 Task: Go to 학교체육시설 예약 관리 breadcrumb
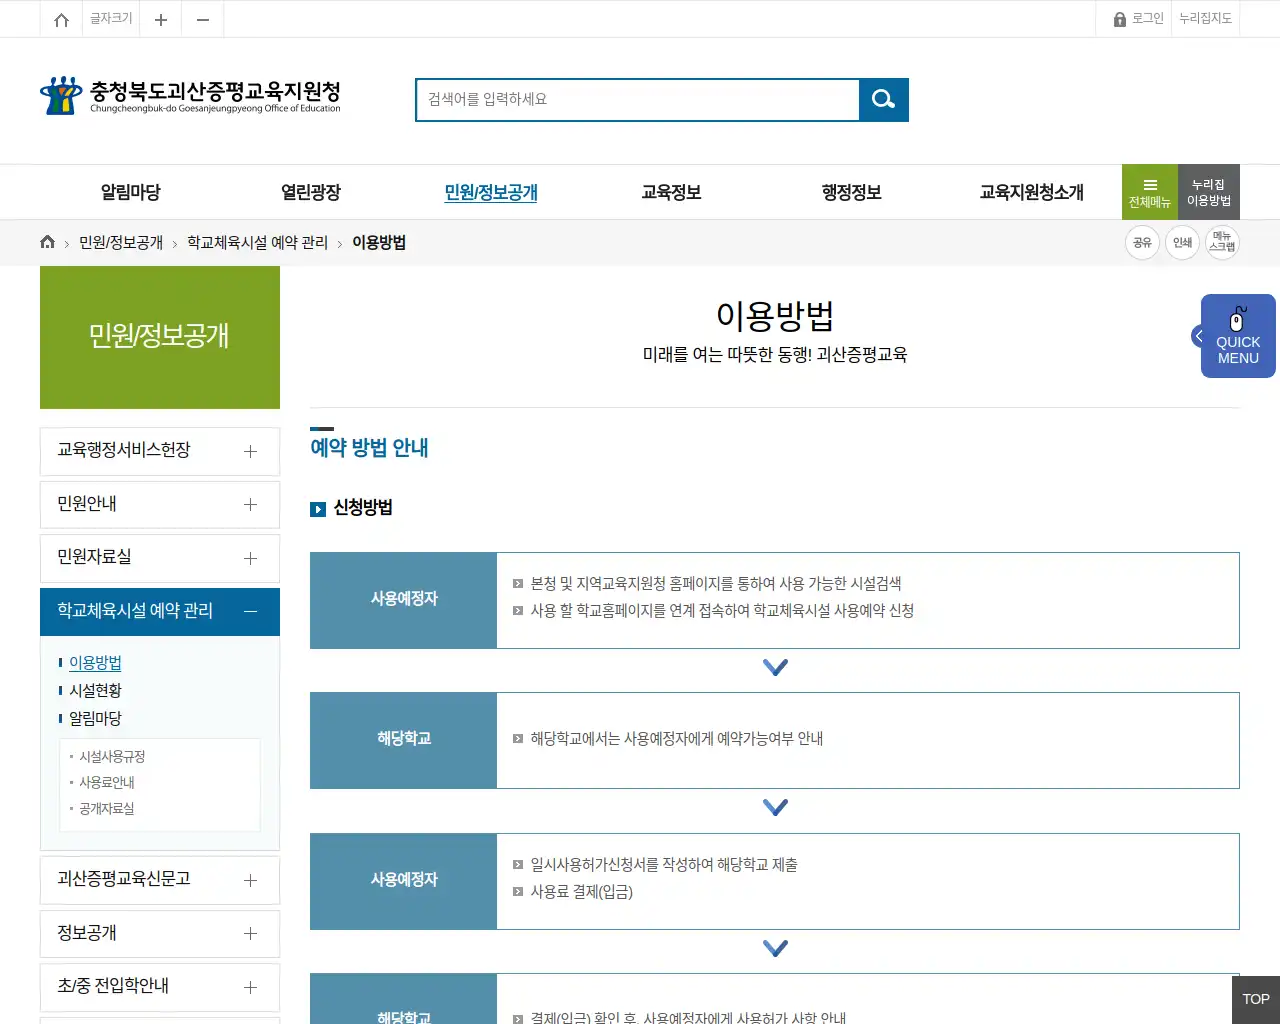click(257, 243)
